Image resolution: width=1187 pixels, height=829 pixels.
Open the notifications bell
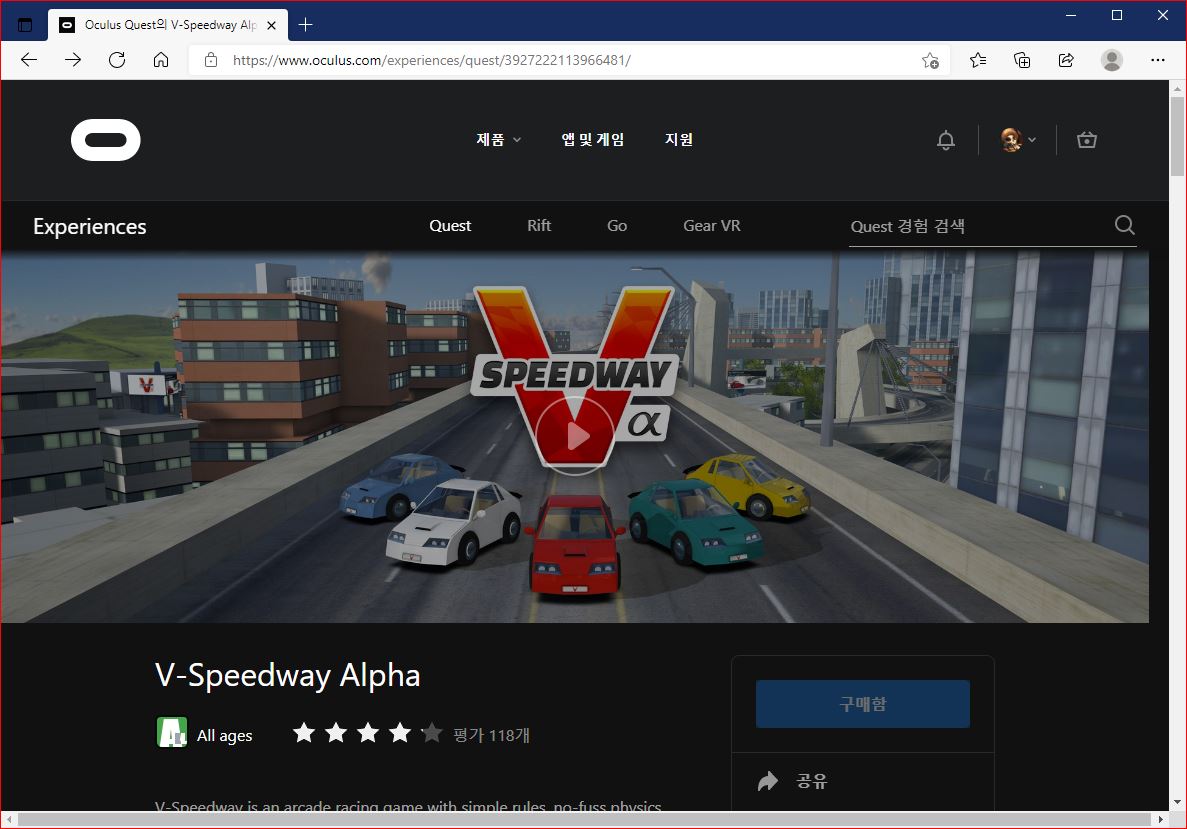tap(946, 140)
